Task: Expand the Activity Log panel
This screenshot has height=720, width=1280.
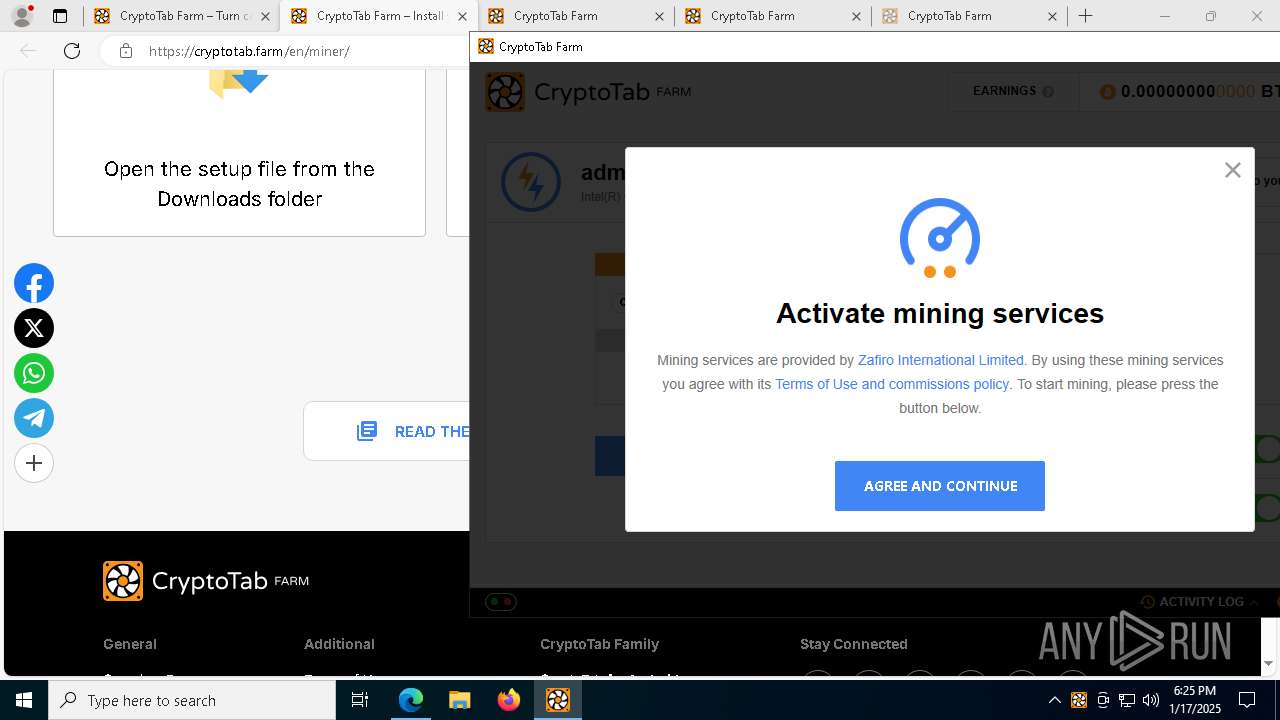Action: (x=1200, y=602)
